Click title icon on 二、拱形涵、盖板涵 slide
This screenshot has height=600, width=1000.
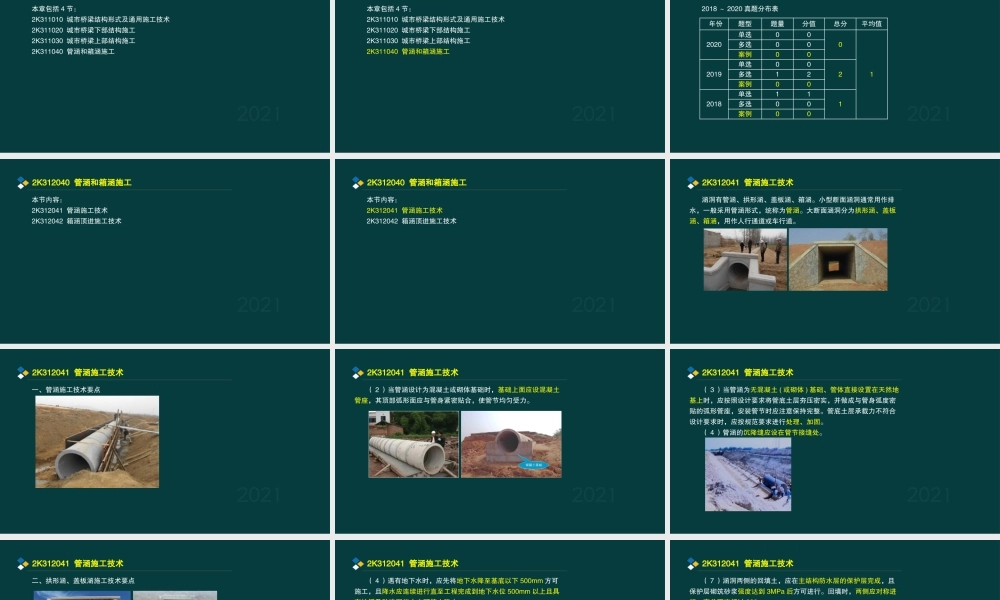click(23, 564)
